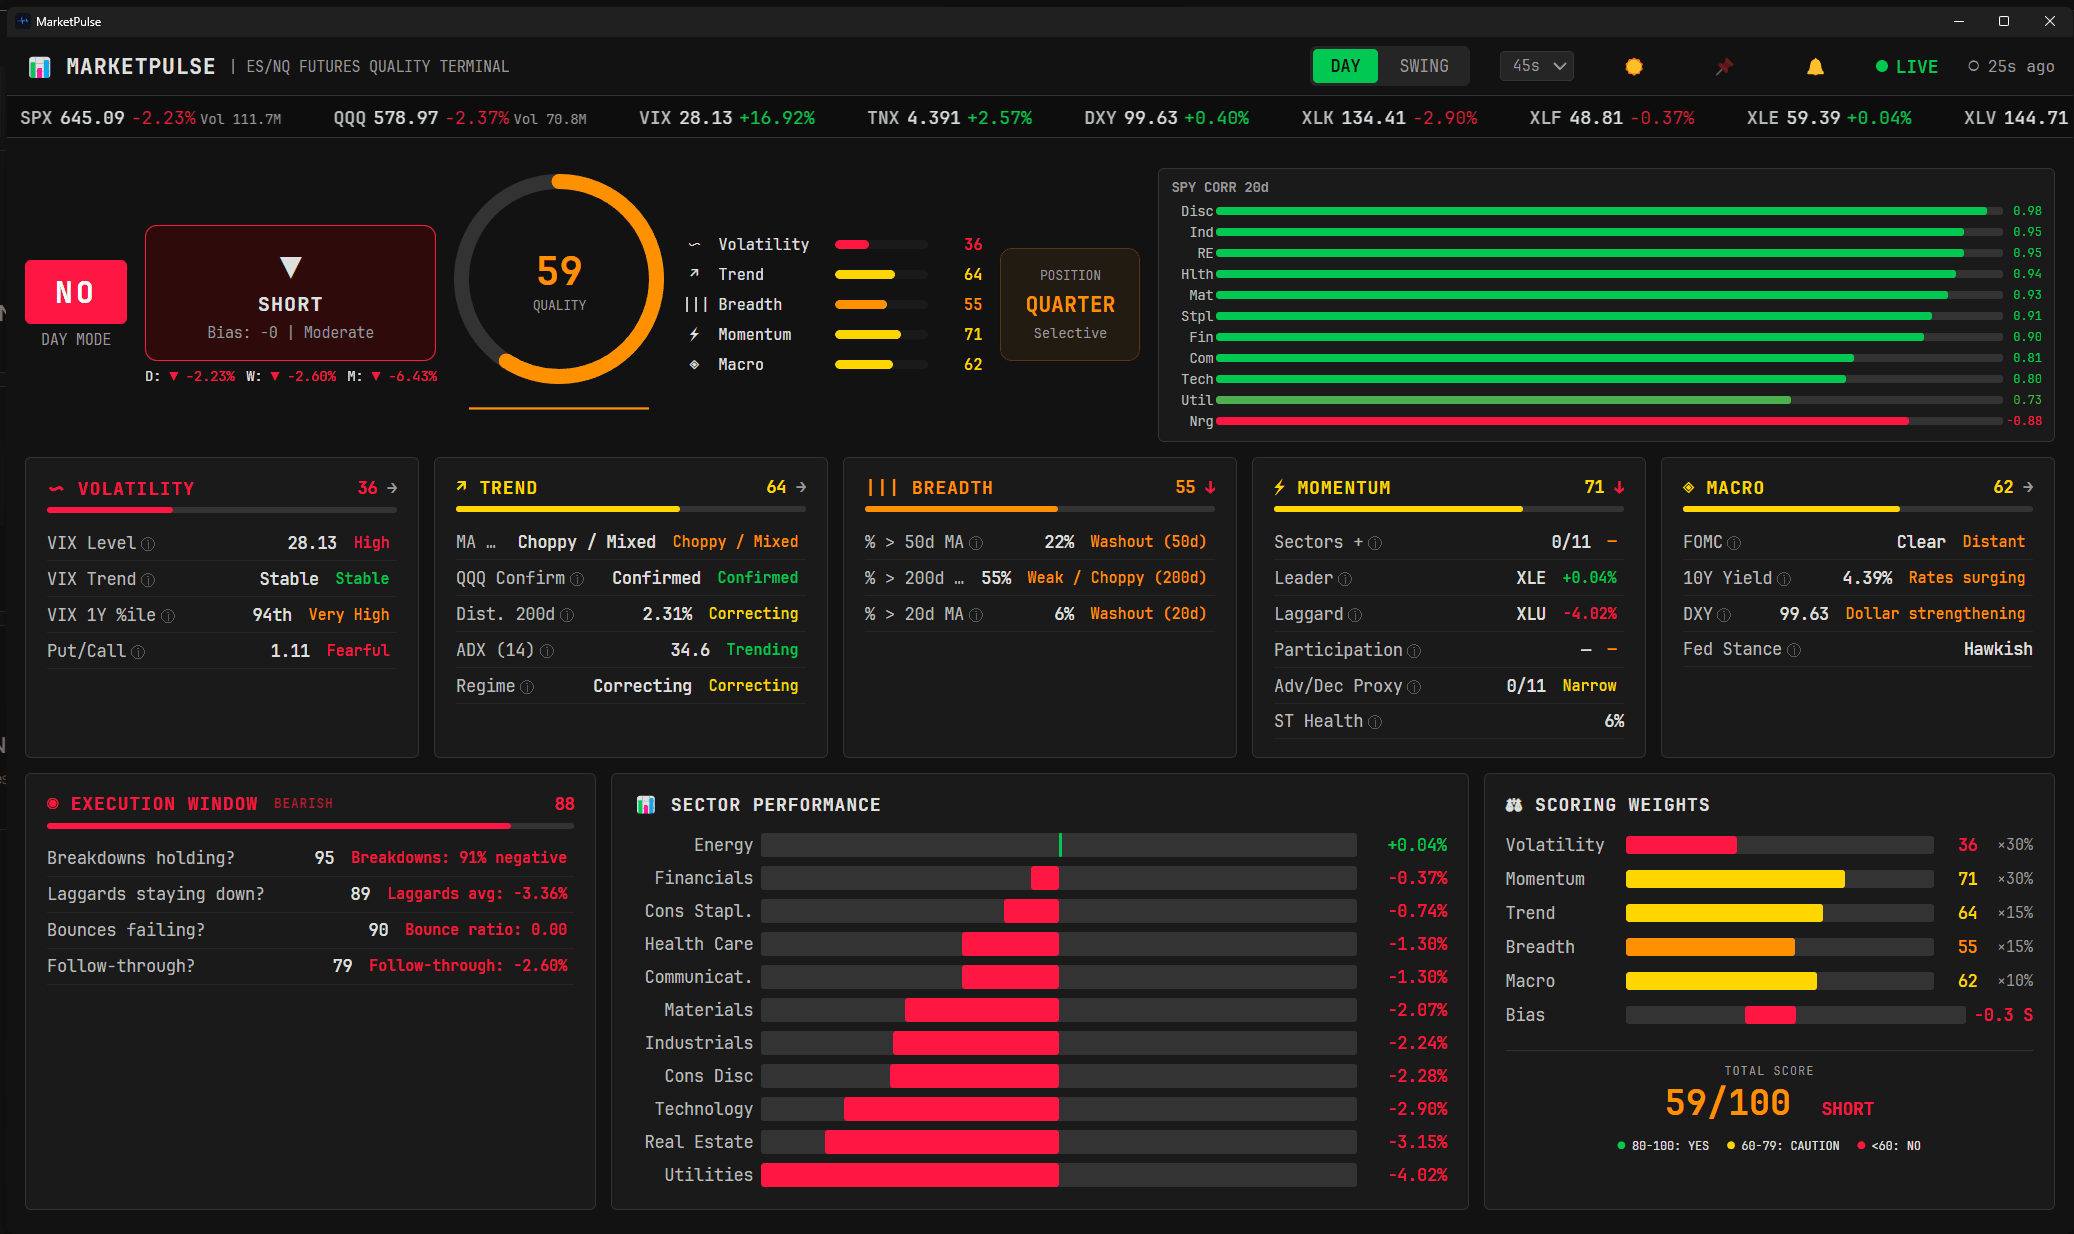Click the info icon next to VIX Level

coord(150,543)
